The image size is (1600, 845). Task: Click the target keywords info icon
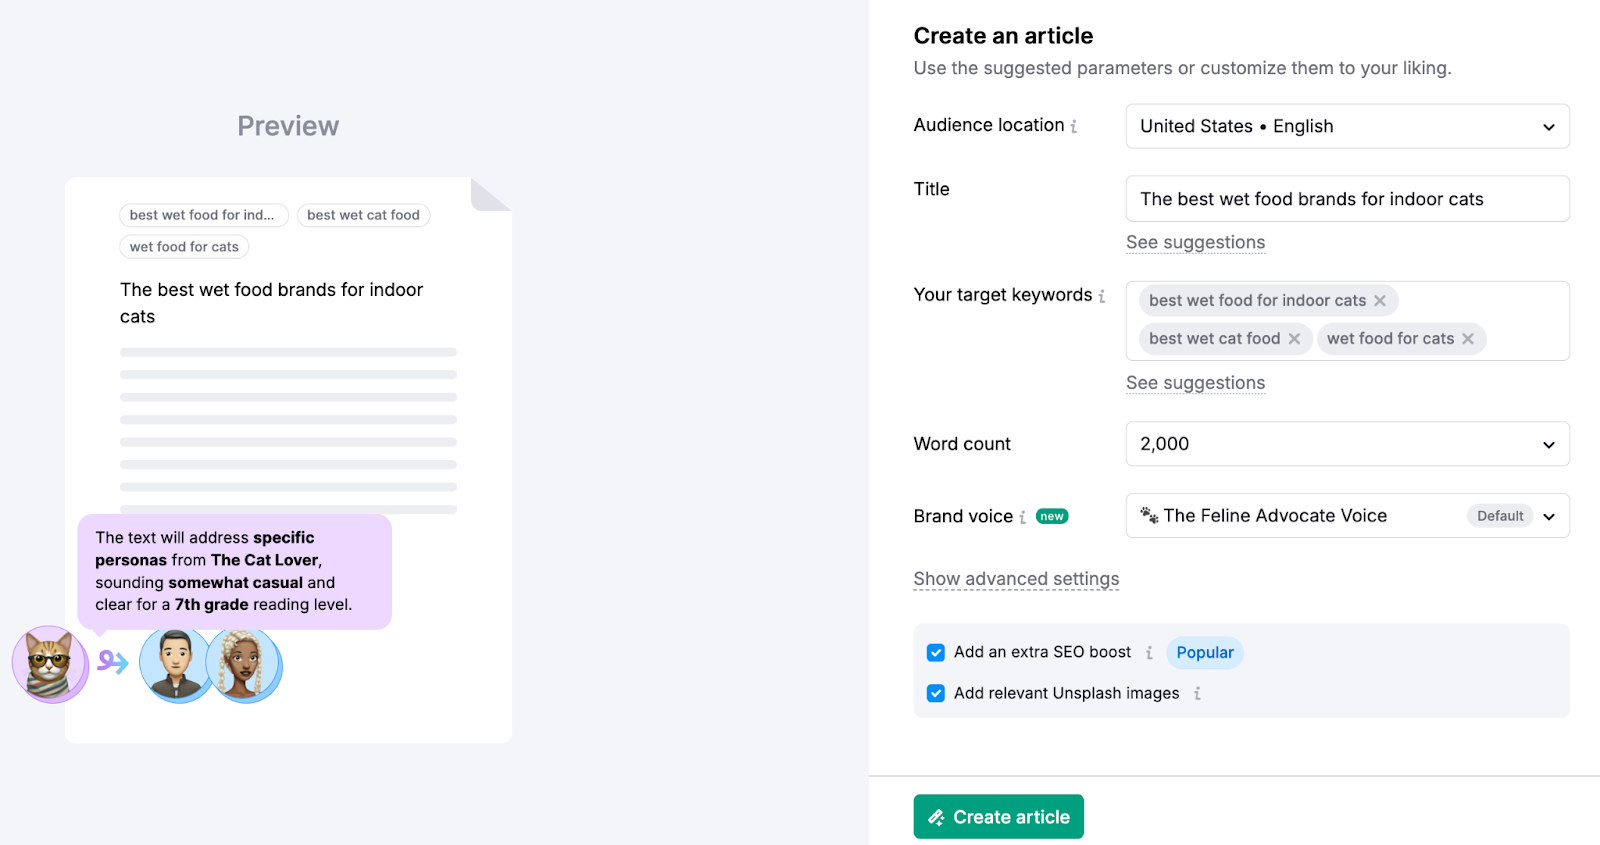(1102, 296)
